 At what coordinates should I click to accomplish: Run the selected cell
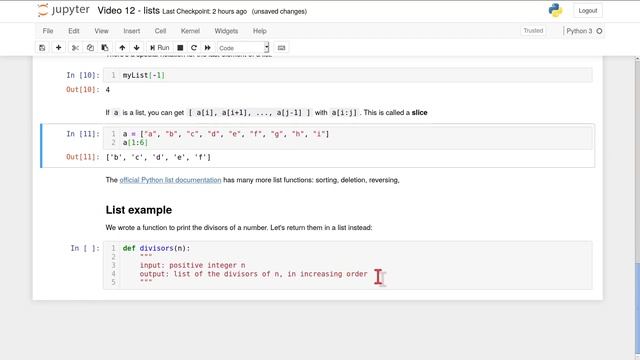point(159,48)
